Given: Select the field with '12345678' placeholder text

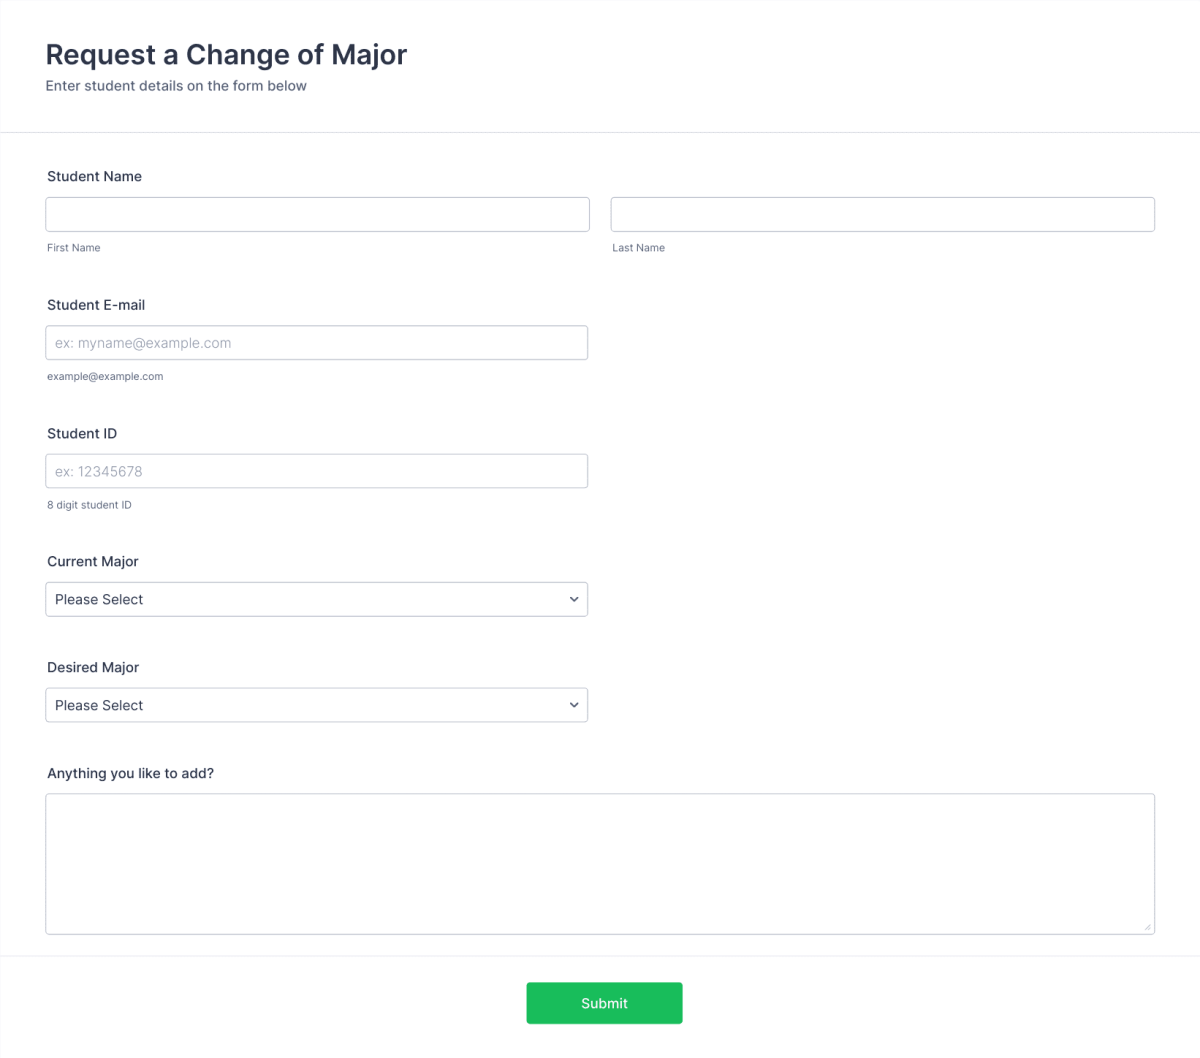Looking at the screenshot, I should [x=317, y=470].
